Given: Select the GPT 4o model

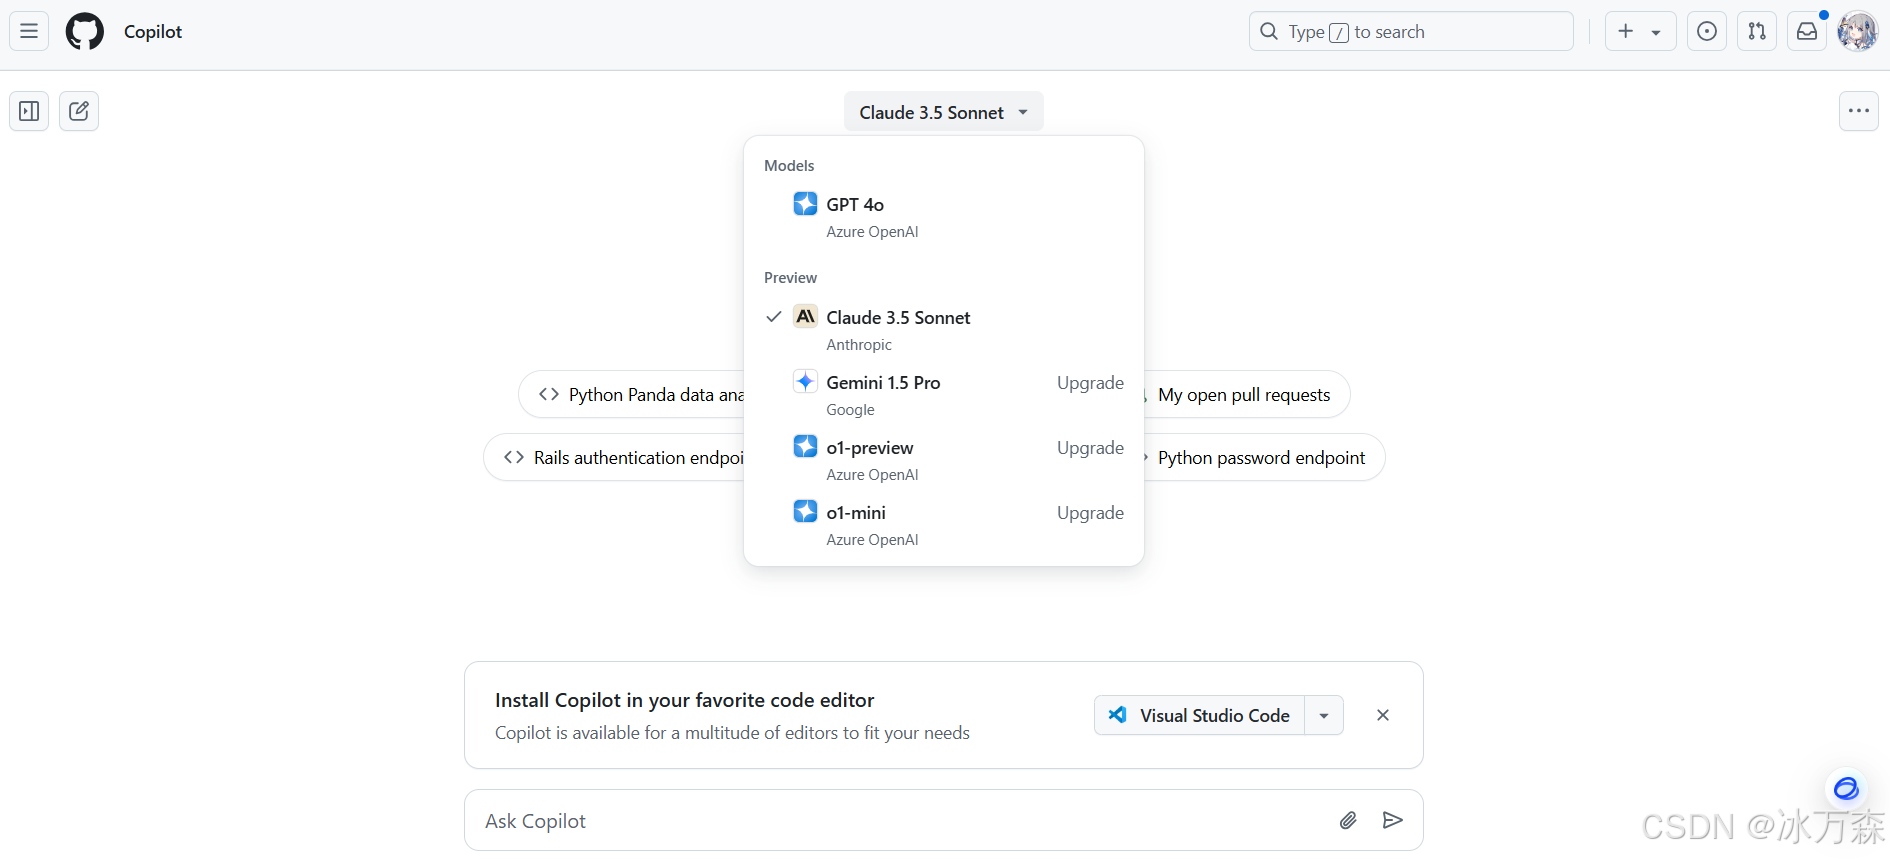Looking at the screenshot, I should (944, 217).
